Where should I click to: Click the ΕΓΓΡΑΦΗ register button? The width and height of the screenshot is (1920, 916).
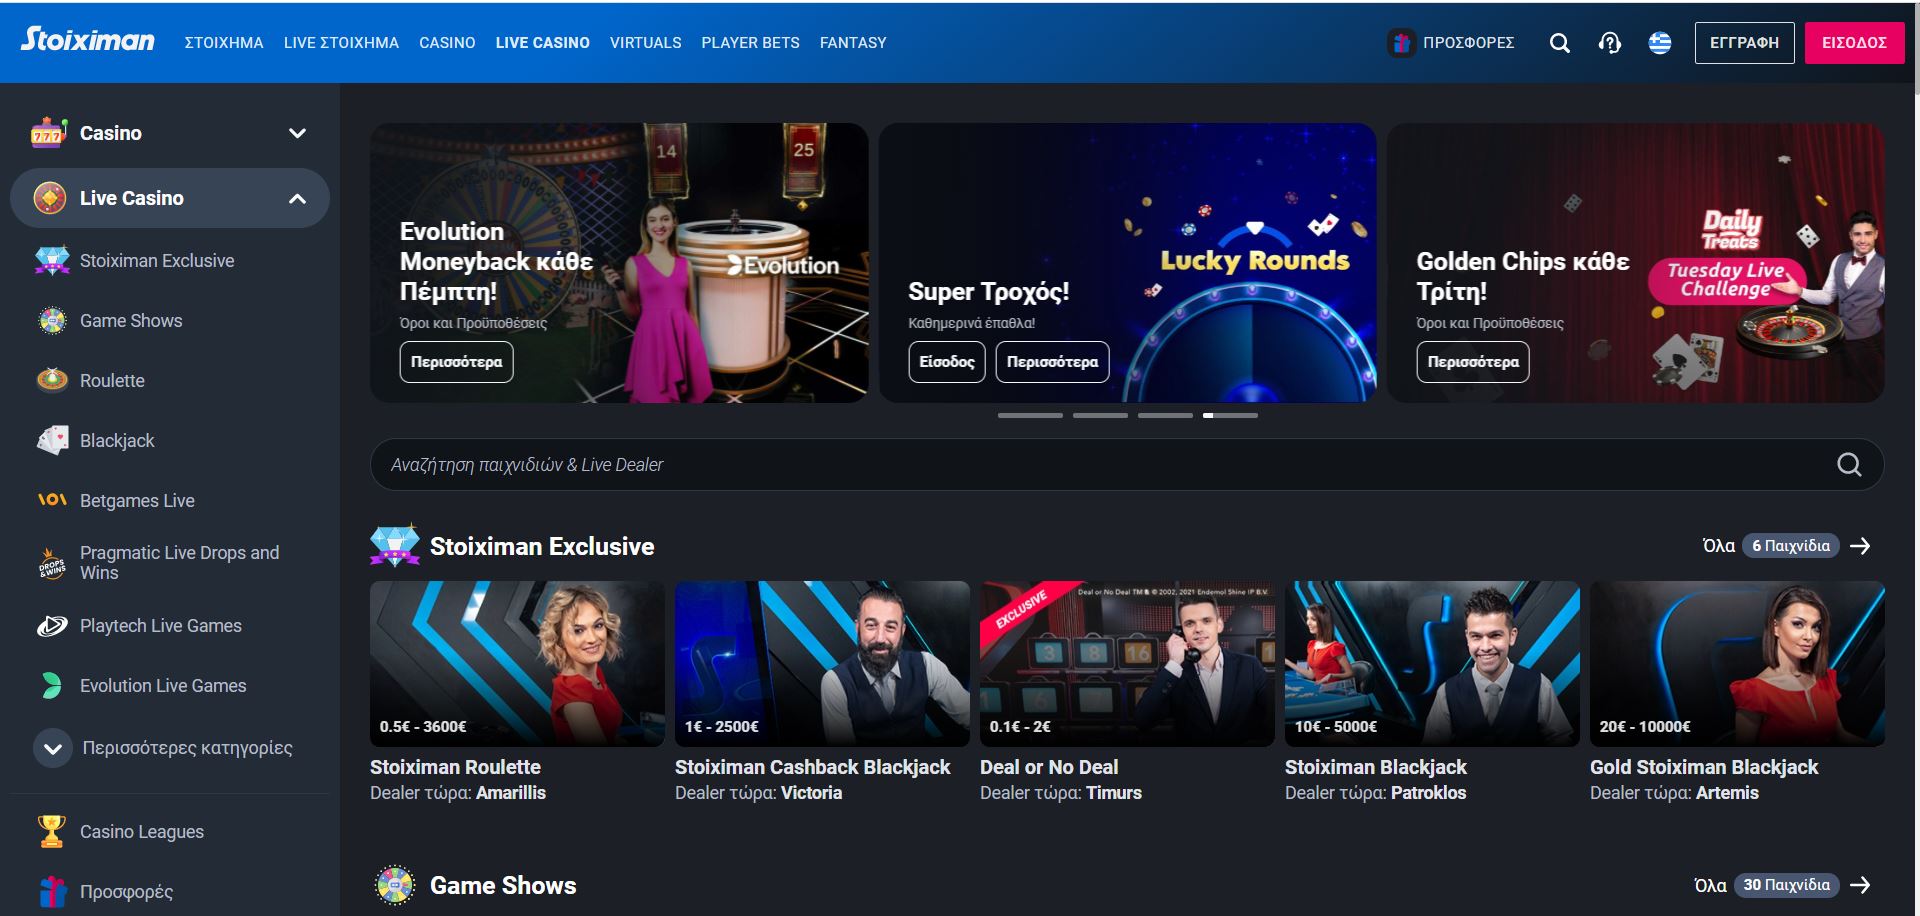point(1744,43)
